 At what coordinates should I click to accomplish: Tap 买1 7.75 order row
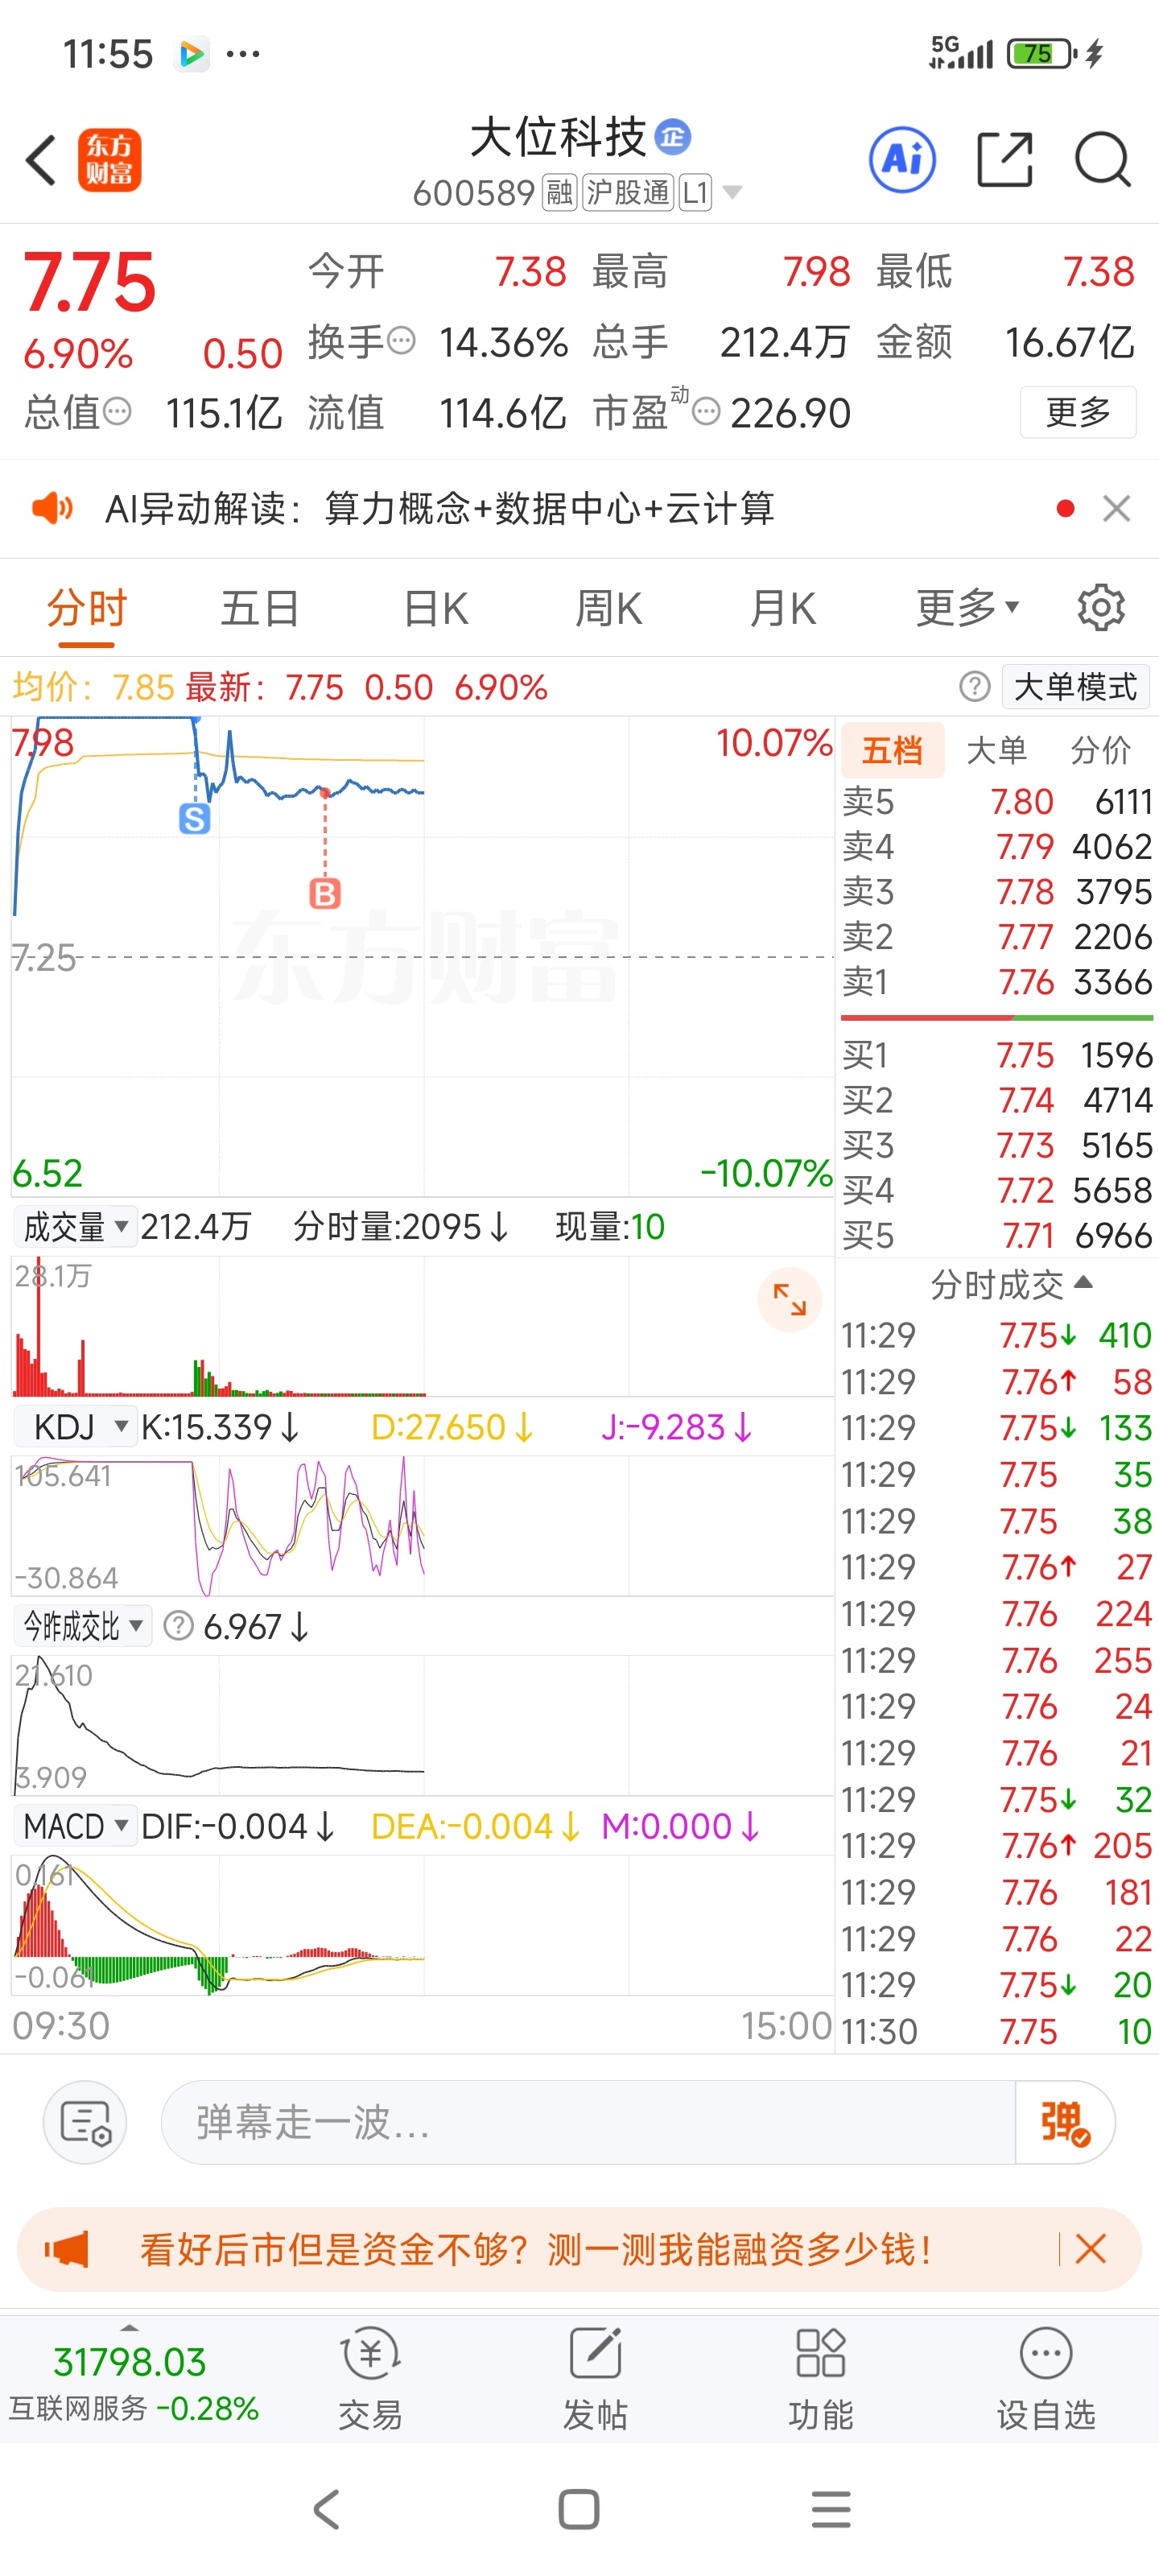[997, 1055]
